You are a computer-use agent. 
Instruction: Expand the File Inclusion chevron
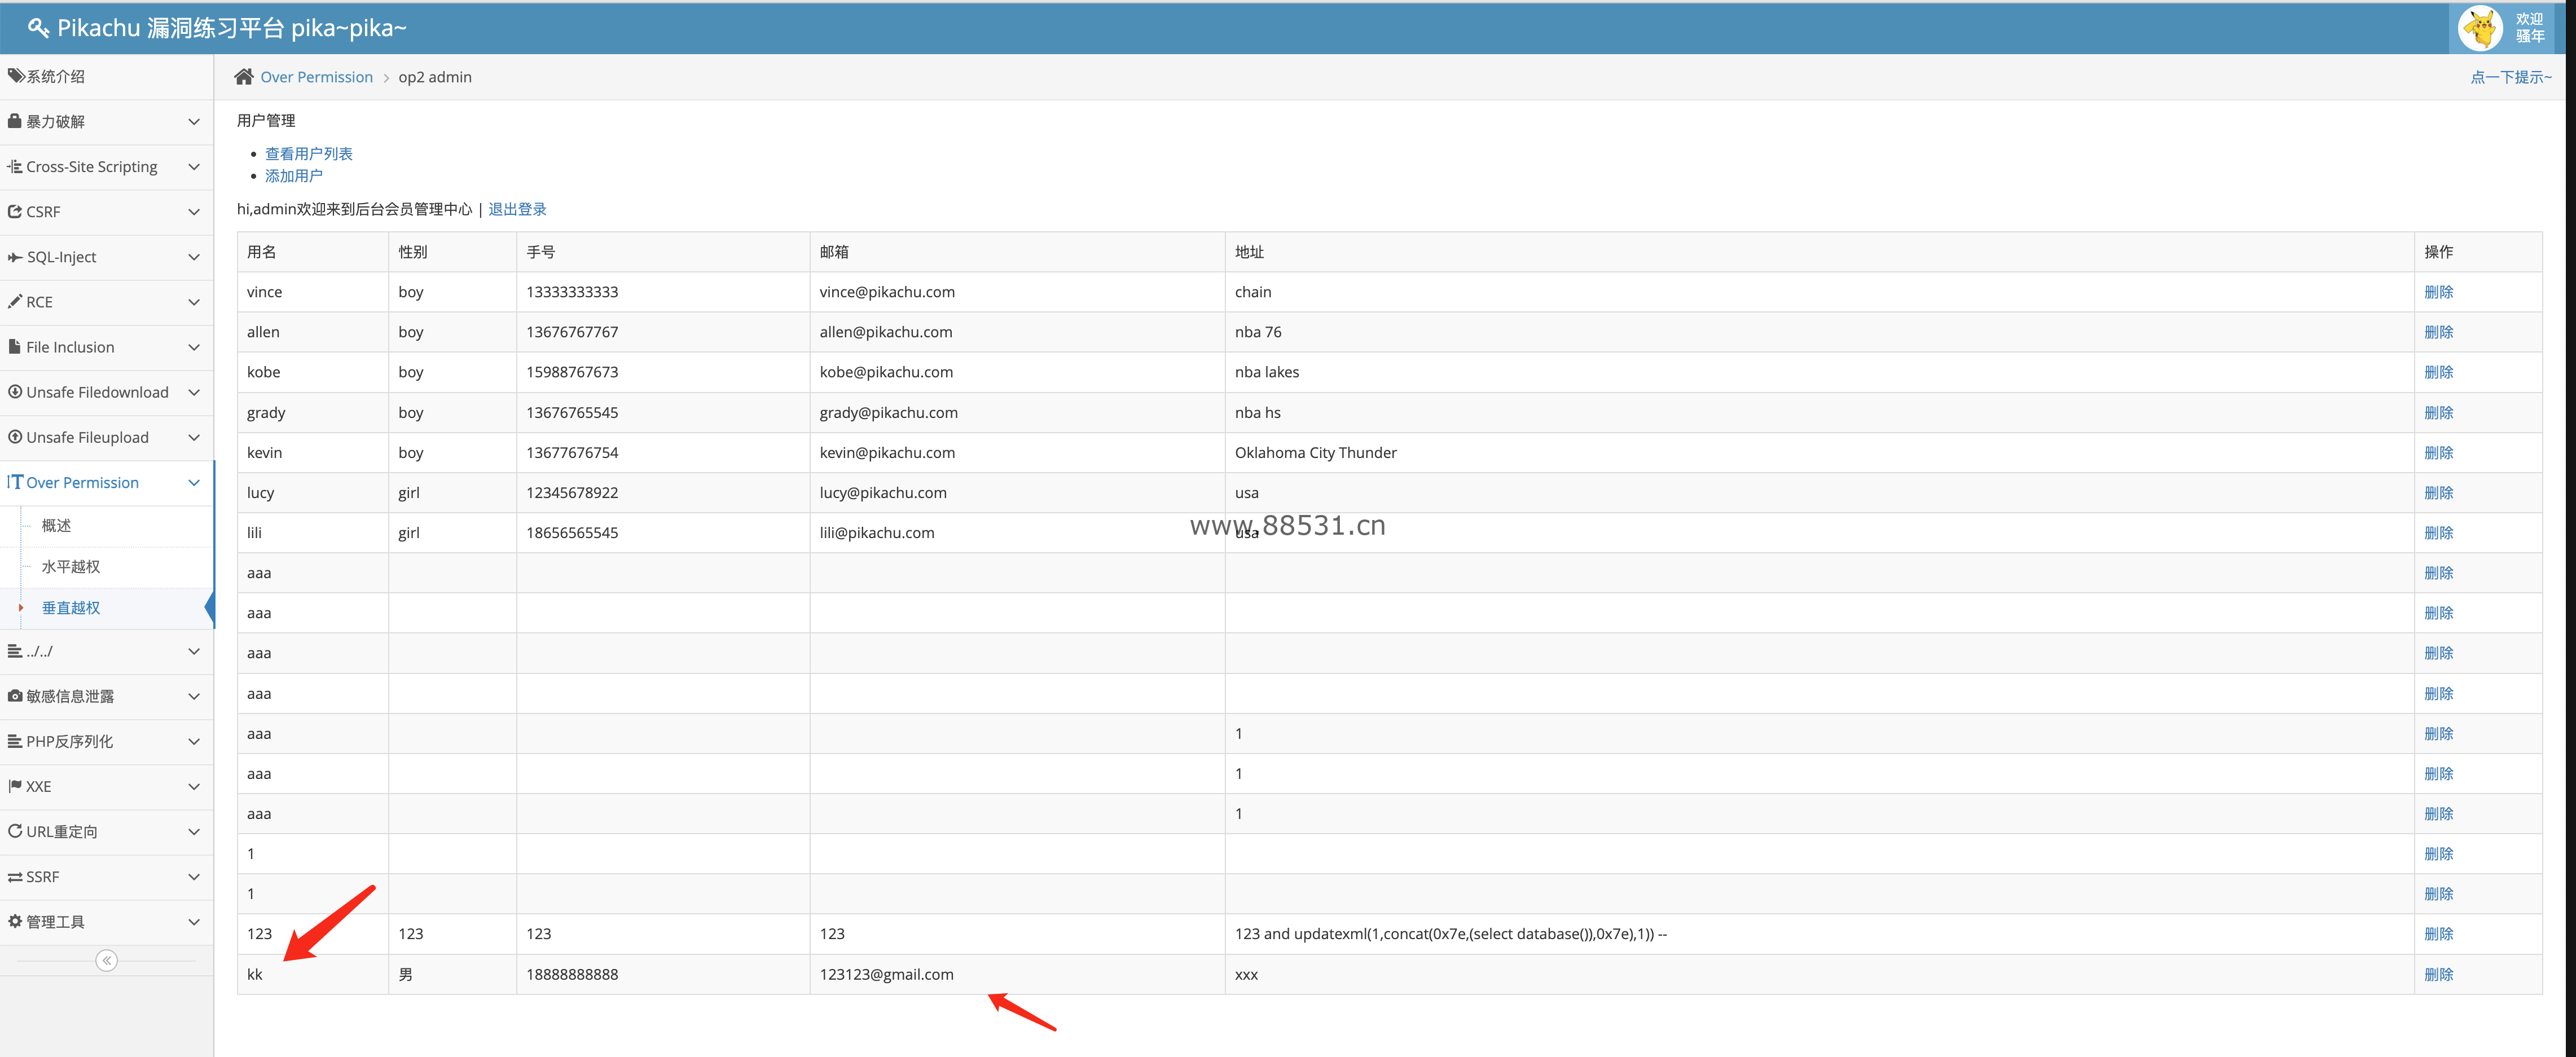tap(194, 347)
